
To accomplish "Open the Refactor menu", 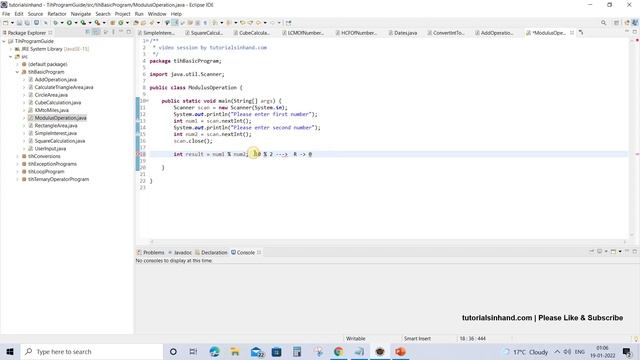I will 57,13.
